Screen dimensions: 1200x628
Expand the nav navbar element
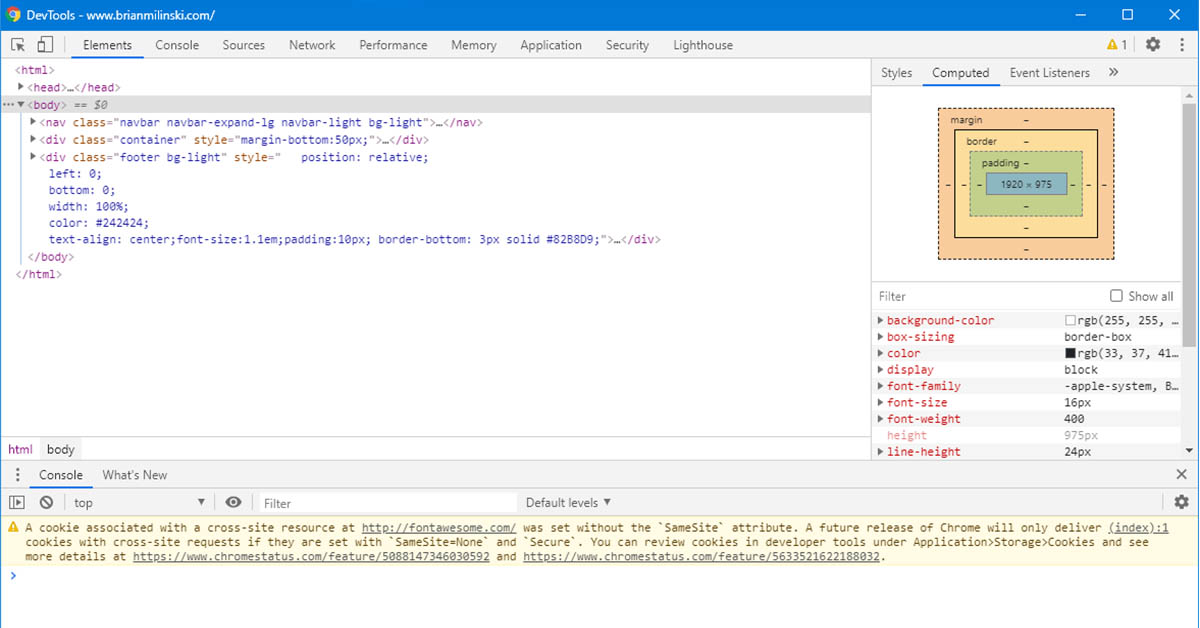(x=33, y=122)
